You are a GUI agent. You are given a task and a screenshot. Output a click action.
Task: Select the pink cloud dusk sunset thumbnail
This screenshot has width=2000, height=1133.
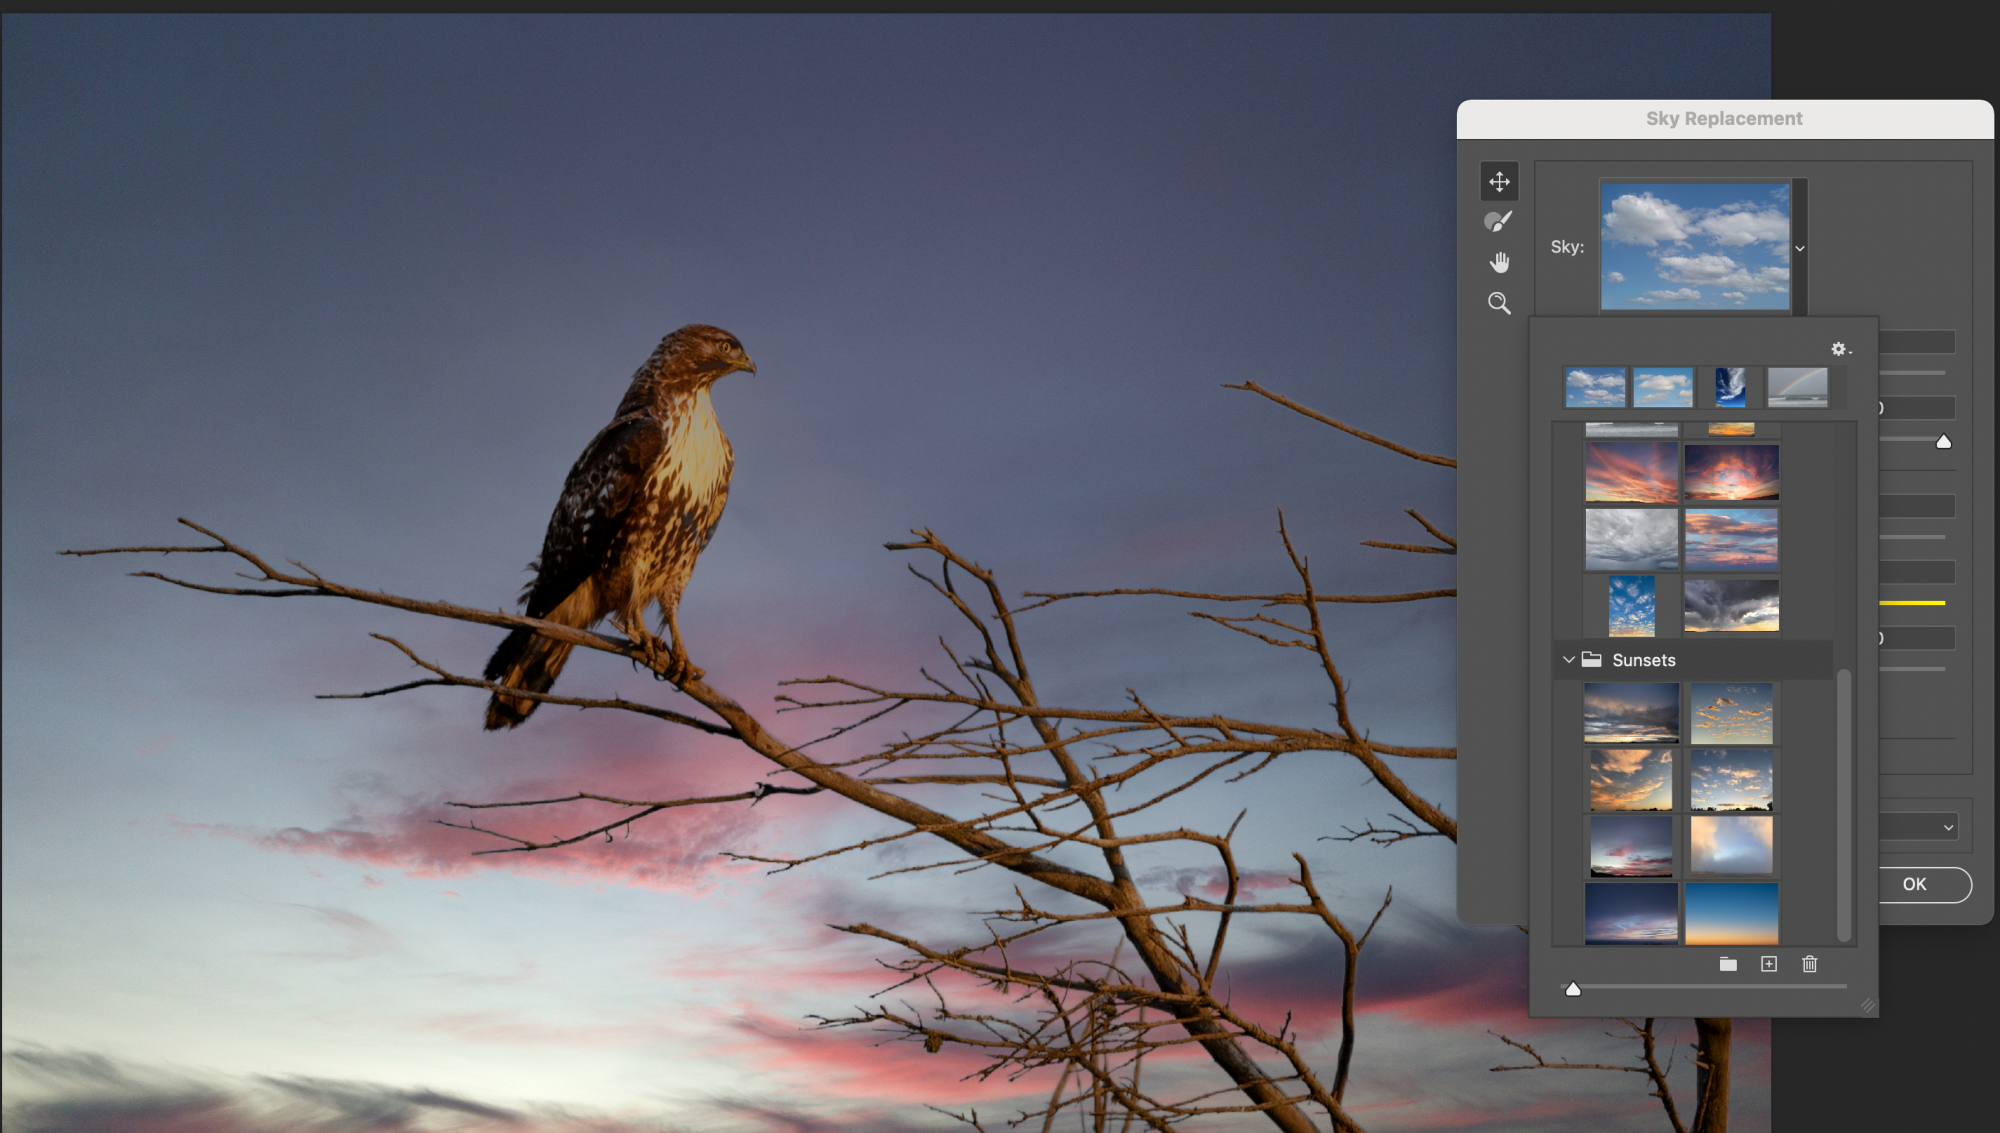click(1631, 846)
